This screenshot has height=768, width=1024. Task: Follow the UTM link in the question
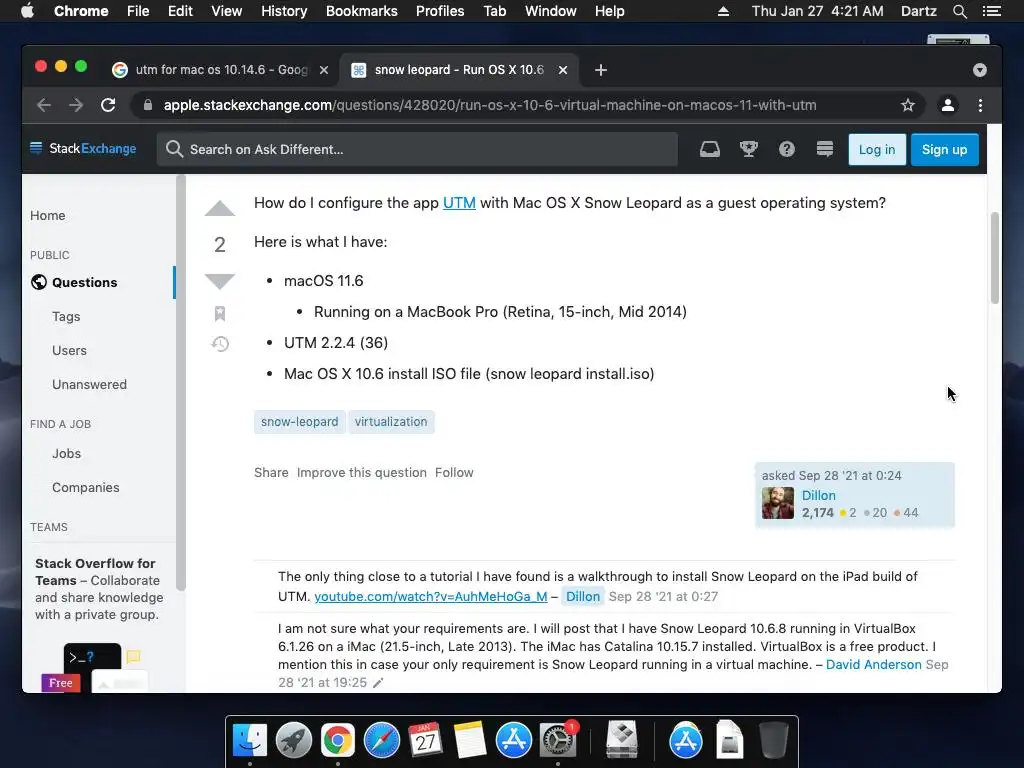pyautogui.click(x=459, y=203)
